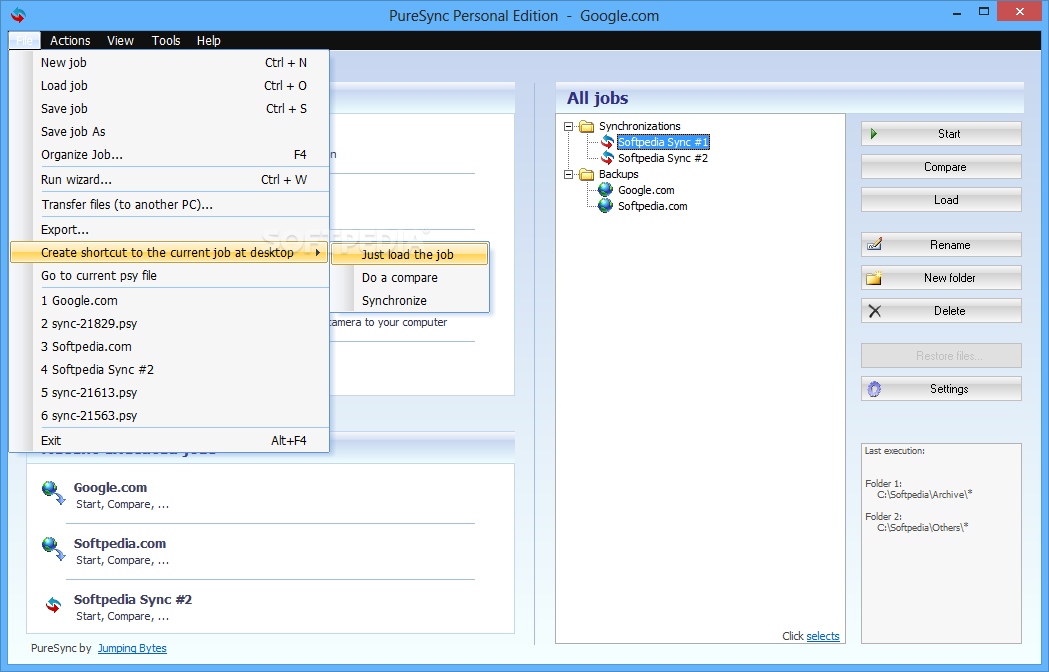Click the New folder button label

pyautogui.click(x=949, y=278)
